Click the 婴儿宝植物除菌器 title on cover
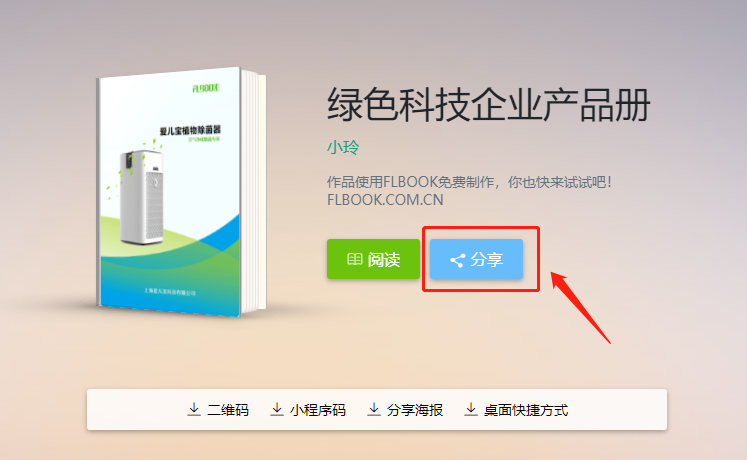 (190, 130)
